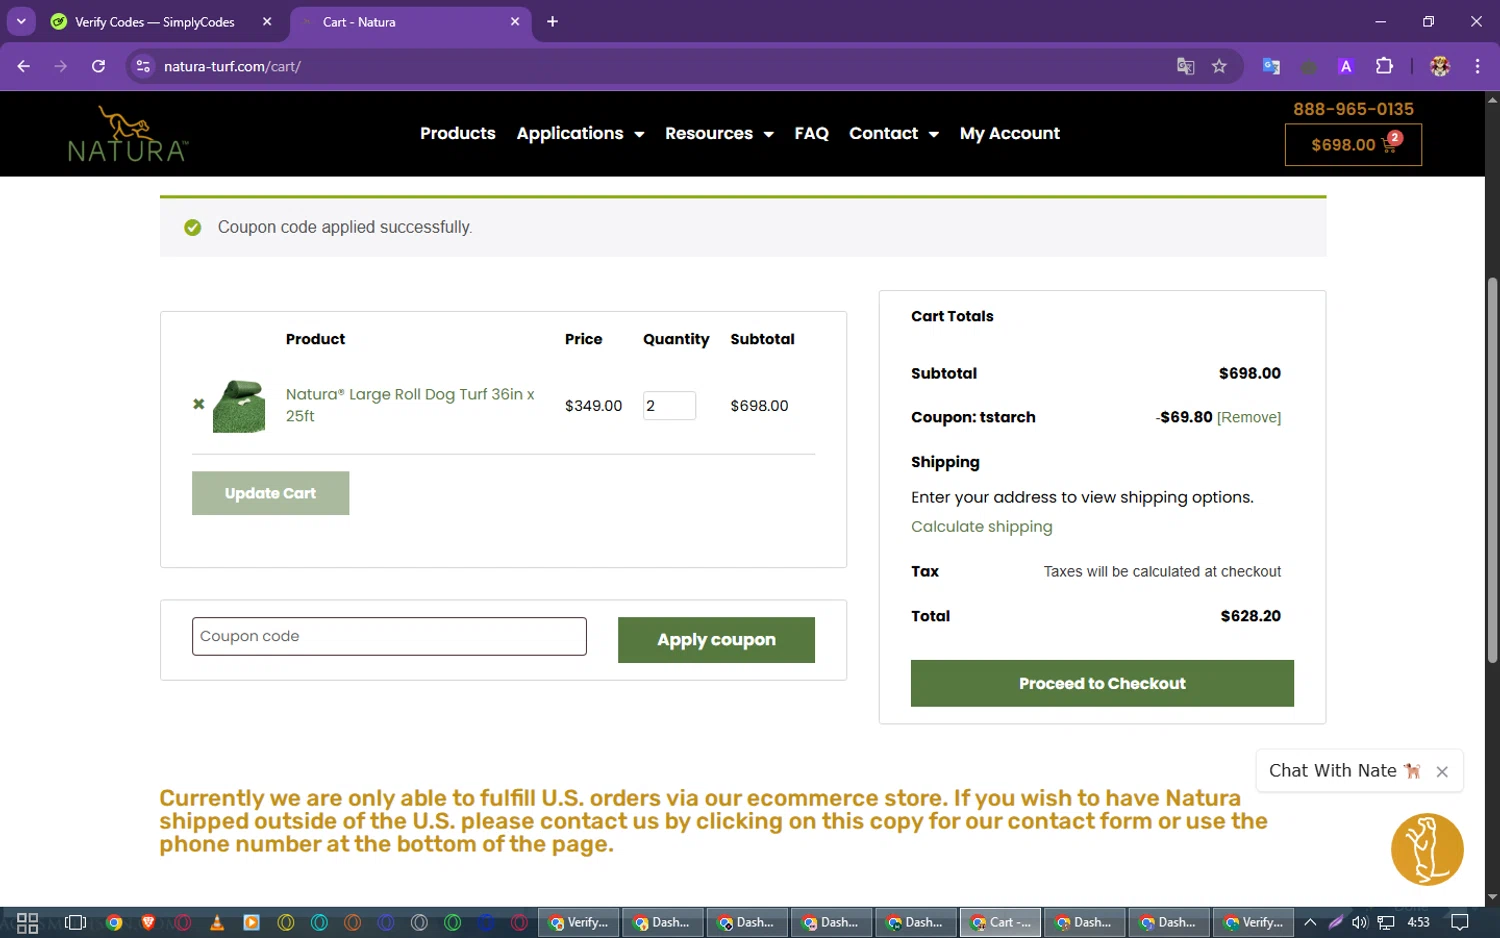Switch to Verify Codes — SimplyCodes tab
This screenshot has height=938, width=1500.
pyautogui.click(x=155, y=22)
